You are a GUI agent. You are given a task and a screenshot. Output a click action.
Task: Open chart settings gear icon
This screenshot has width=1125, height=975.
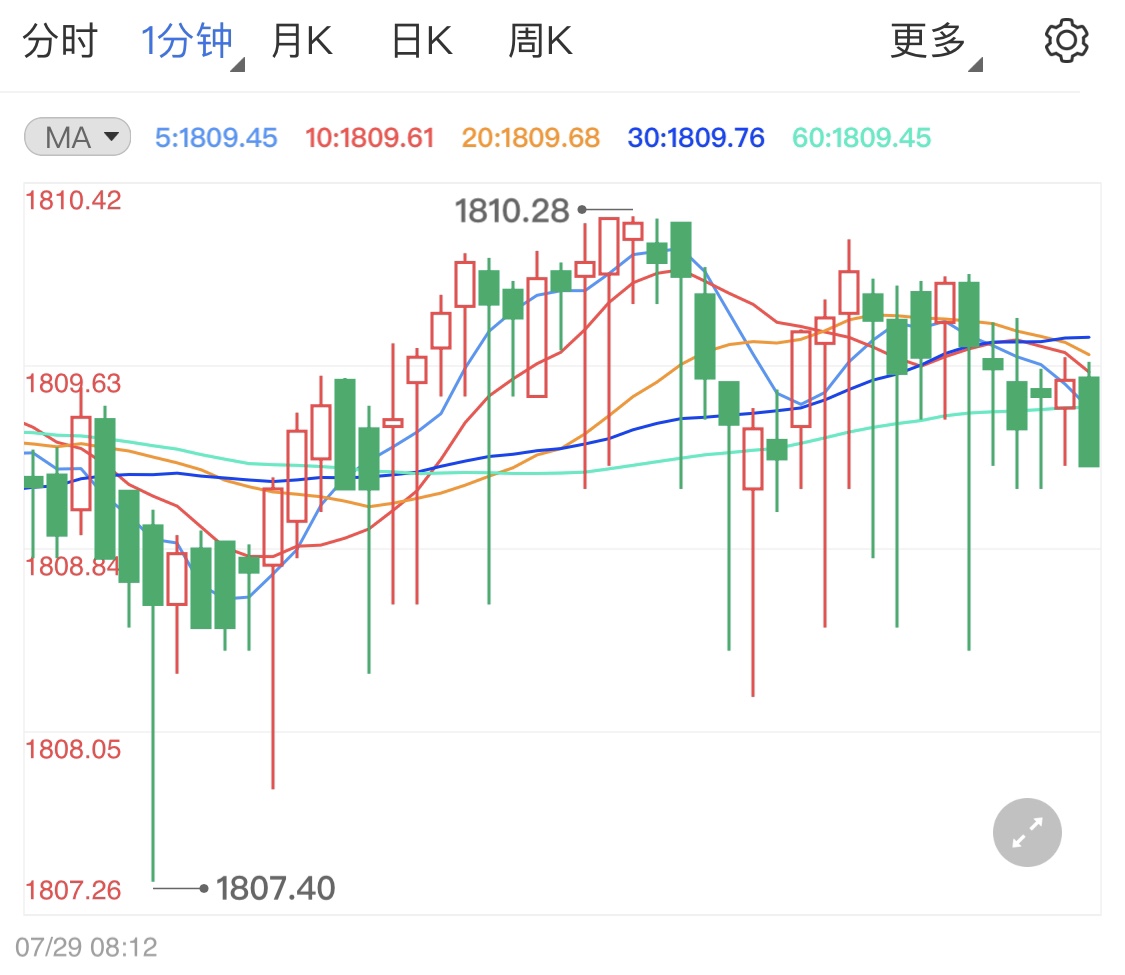click(1066, 42)
